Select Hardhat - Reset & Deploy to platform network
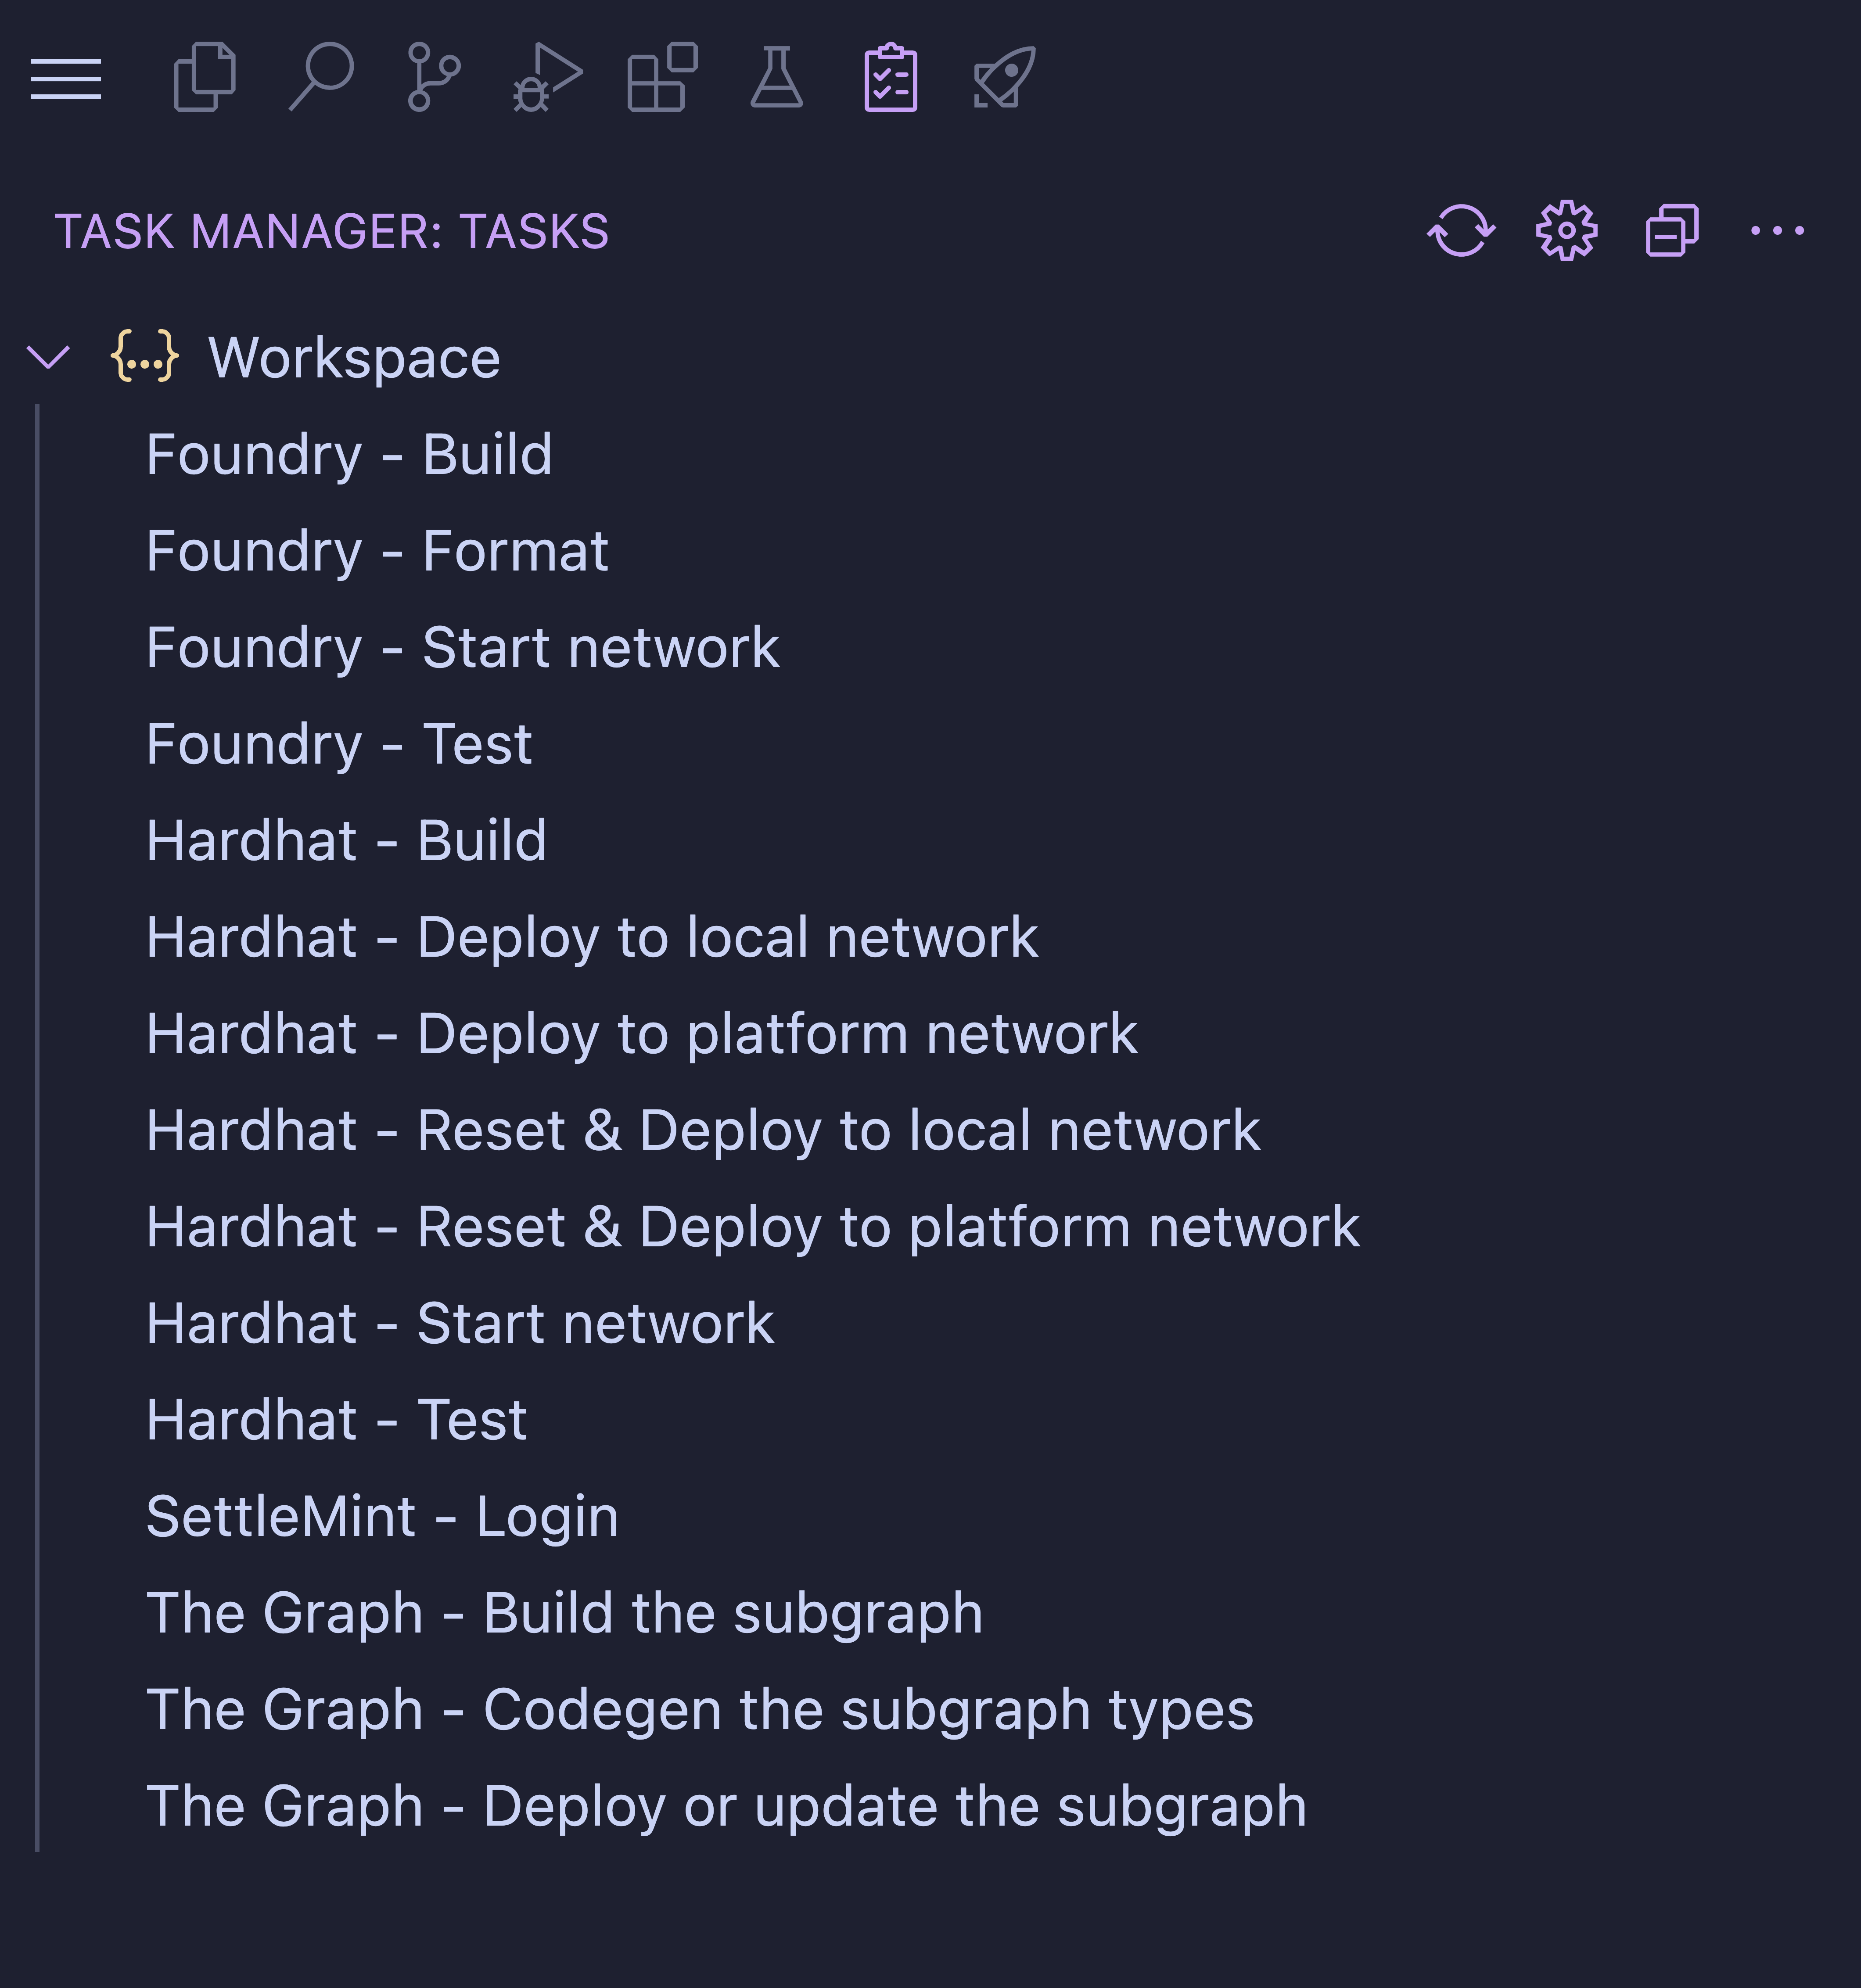1861x1988 pixels. 752,1227
